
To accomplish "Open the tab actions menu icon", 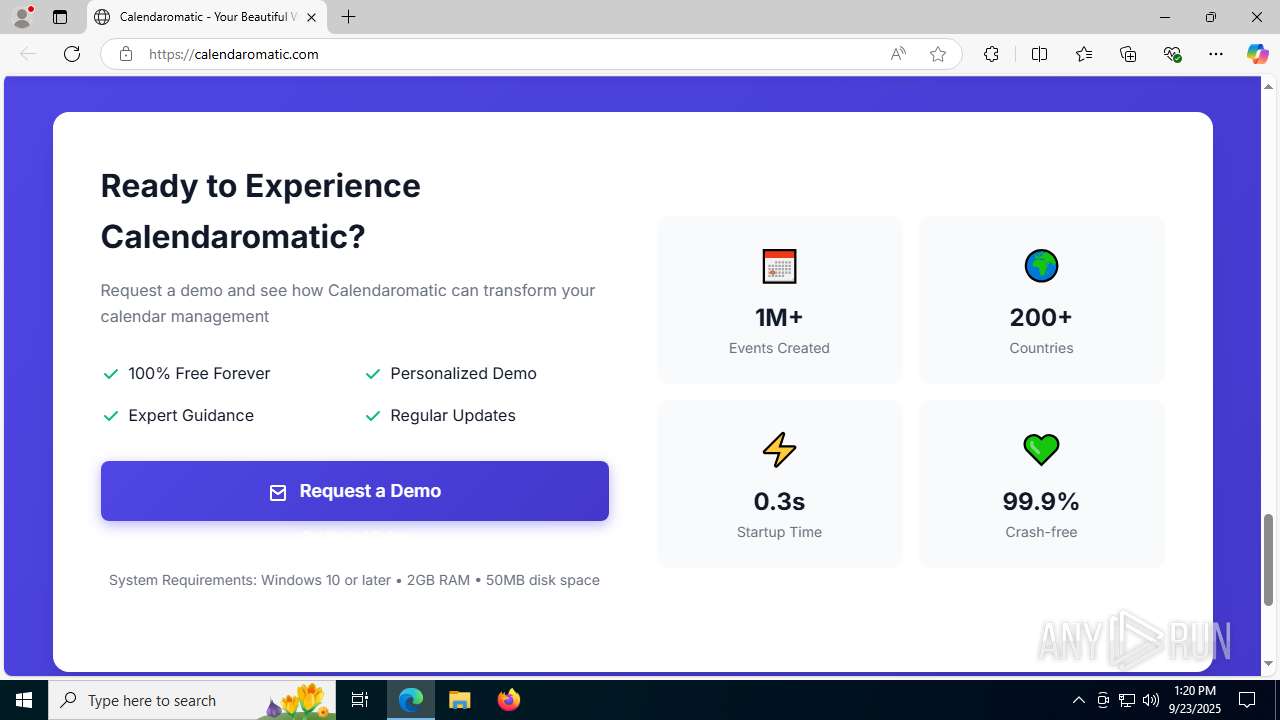I will 60,17.
